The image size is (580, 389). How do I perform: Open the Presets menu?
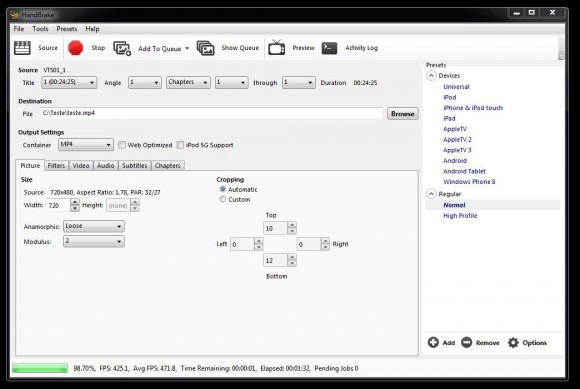pos(67,29)
